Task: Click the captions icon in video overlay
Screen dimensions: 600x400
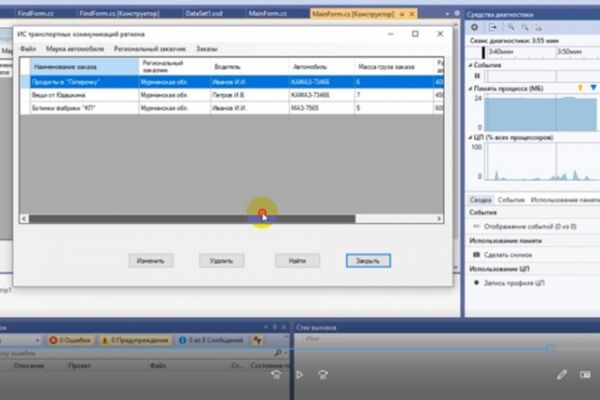Action: tap(585, 374)
